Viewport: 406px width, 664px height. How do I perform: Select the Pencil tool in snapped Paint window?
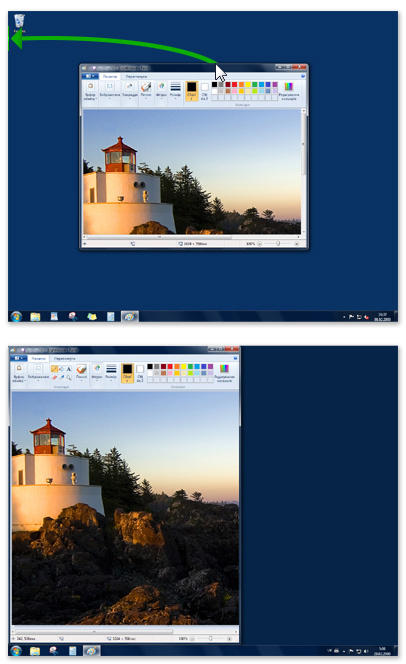coord(54,369)
